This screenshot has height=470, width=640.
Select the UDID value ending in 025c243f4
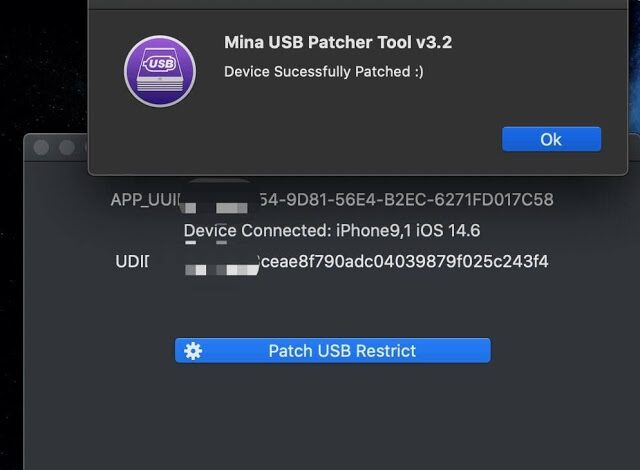pyautogui.click(x=403, y=262)
